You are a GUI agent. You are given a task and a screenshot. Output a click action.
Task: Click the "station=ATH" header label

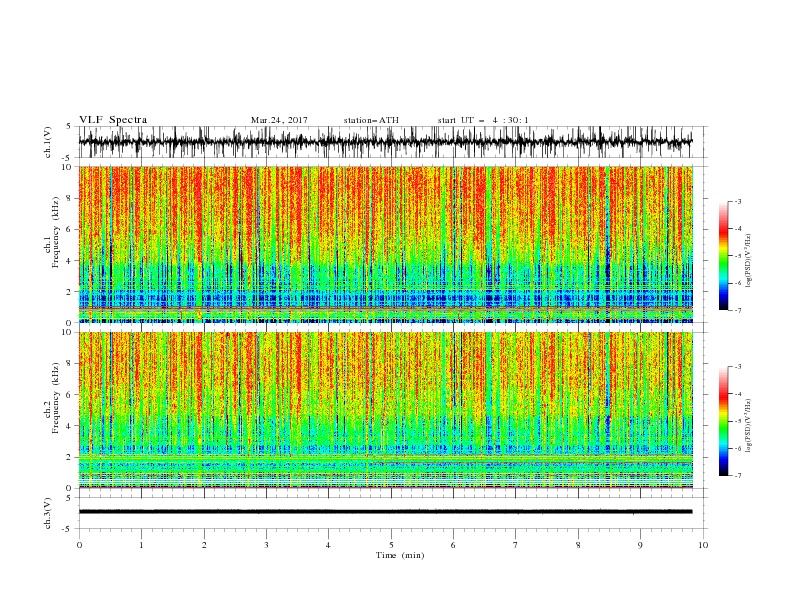371,120
